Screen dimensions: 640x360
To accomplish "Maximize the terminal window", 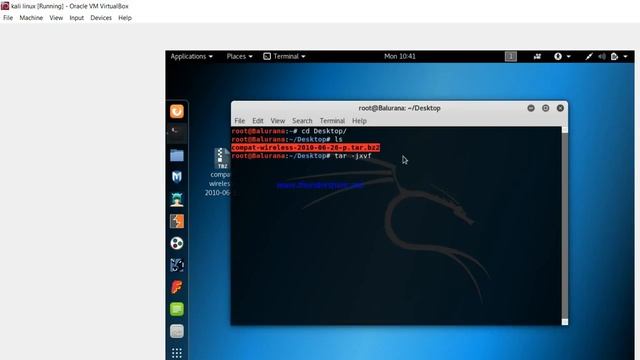I will click(x=545, y=108).
